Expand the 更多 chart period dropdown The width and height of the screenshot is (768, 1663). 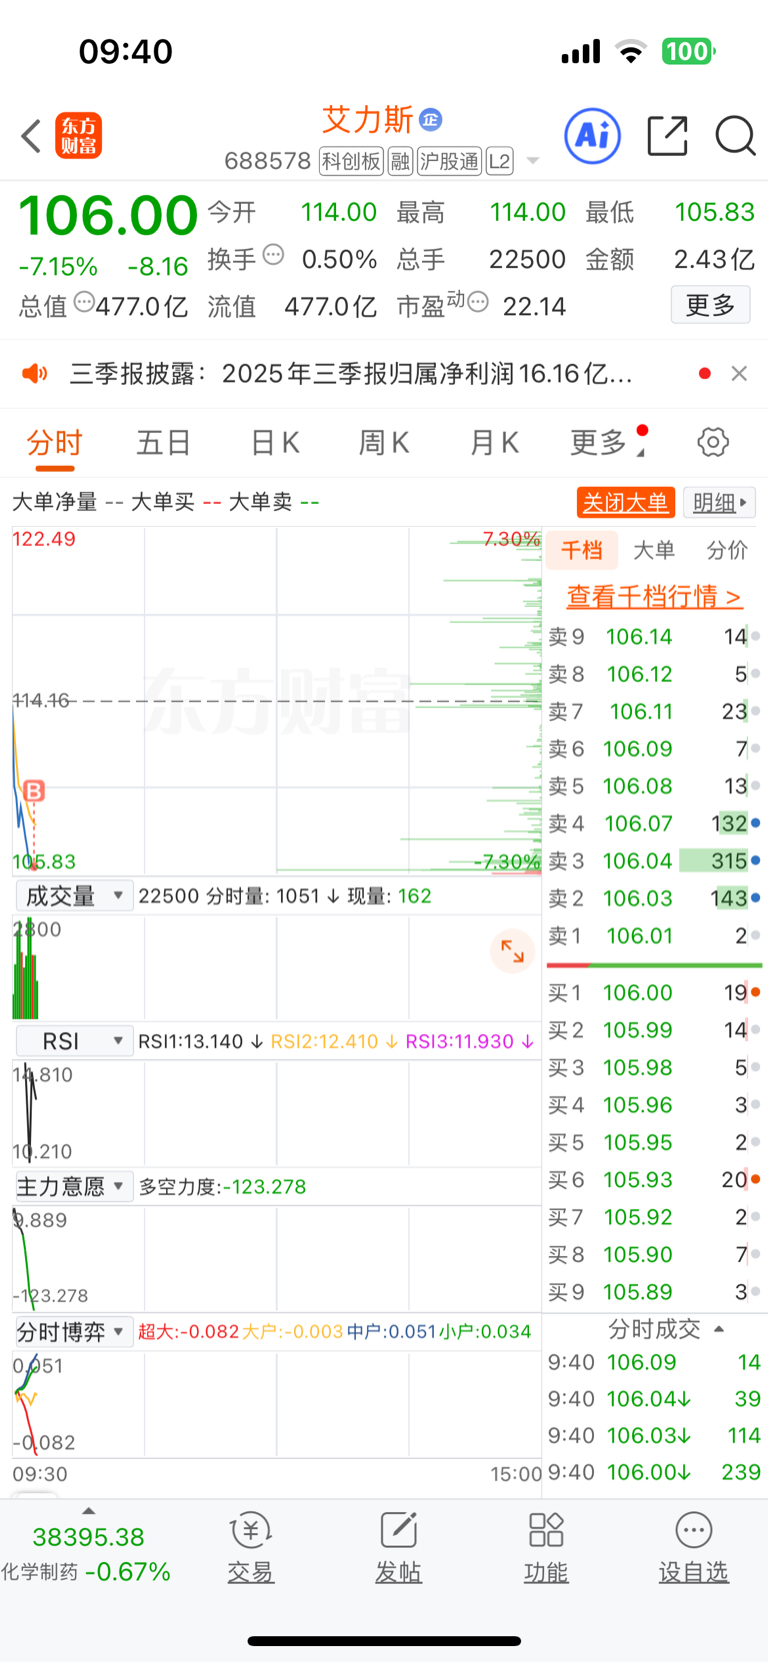coord(607,442)
